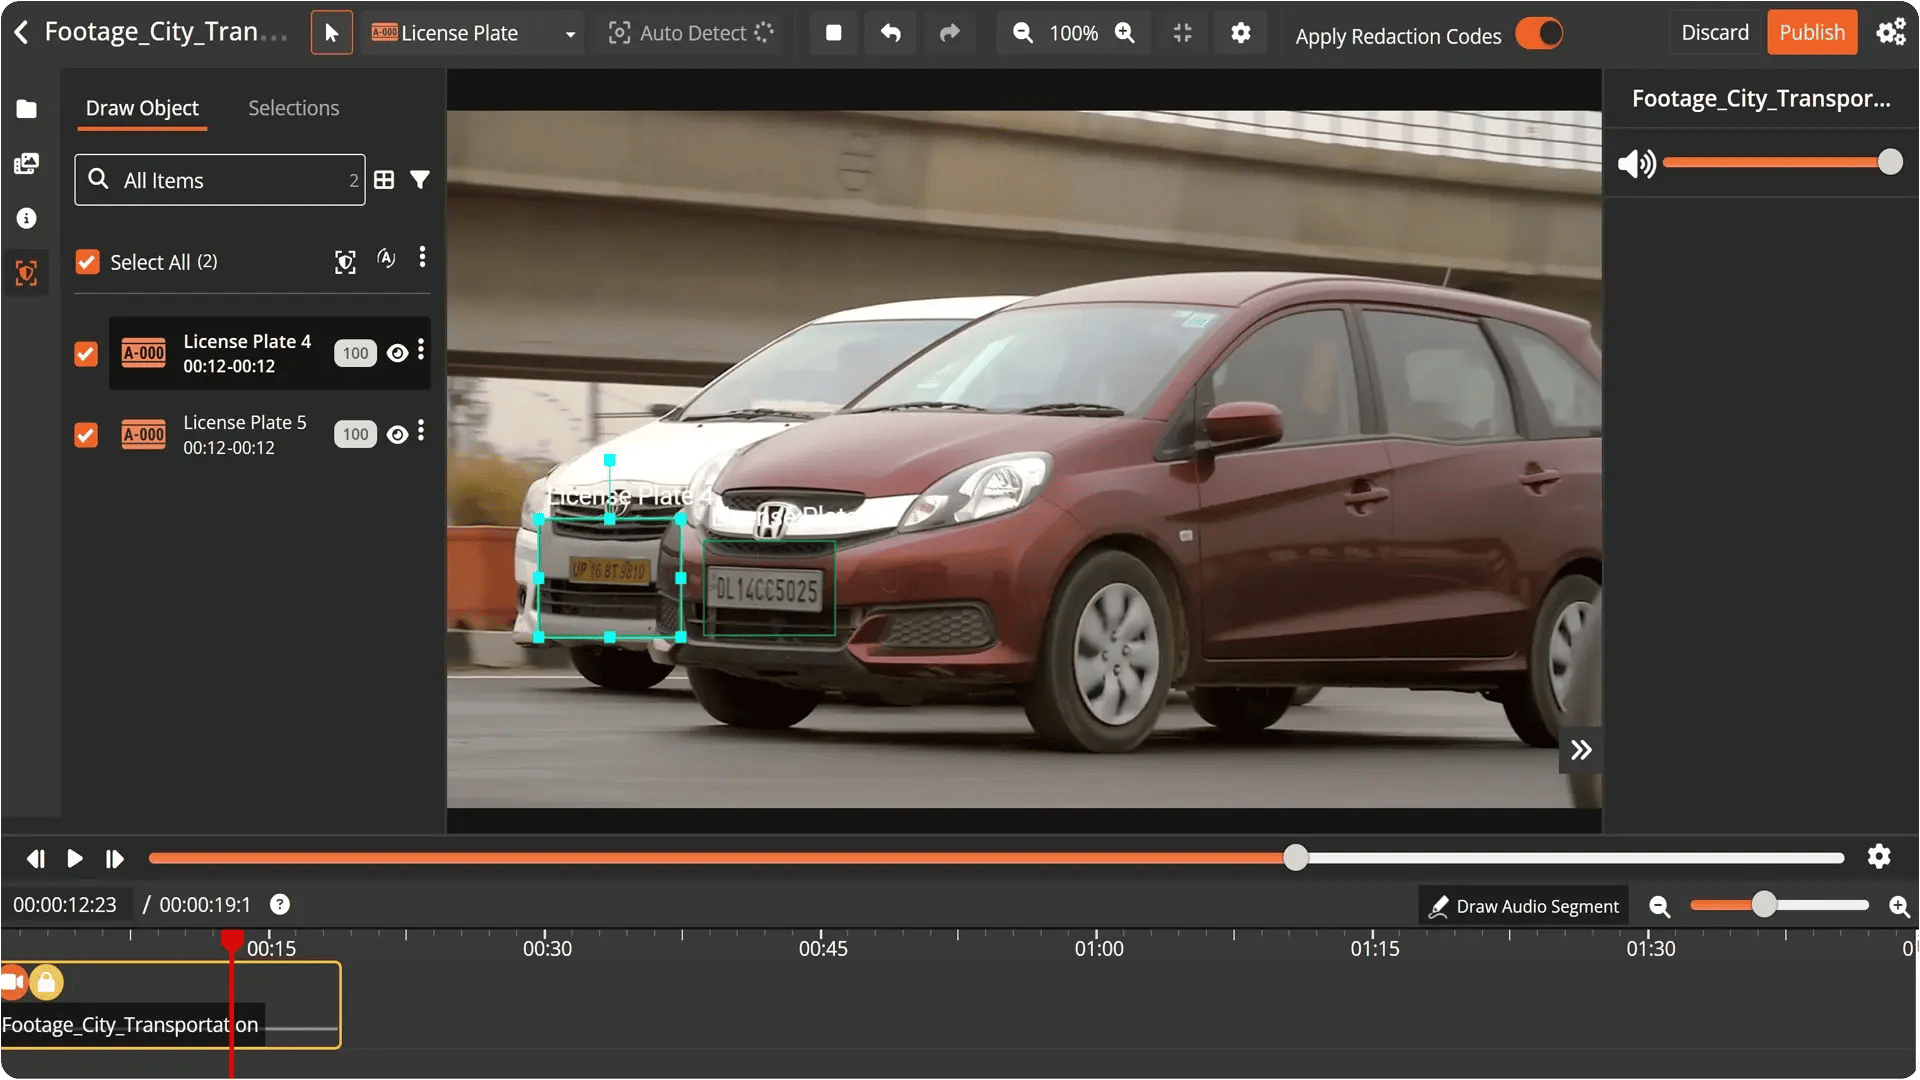Stop drawing with the square stop icon
The width and height of the screenshot is (1920, 1080).
(833, 33)
